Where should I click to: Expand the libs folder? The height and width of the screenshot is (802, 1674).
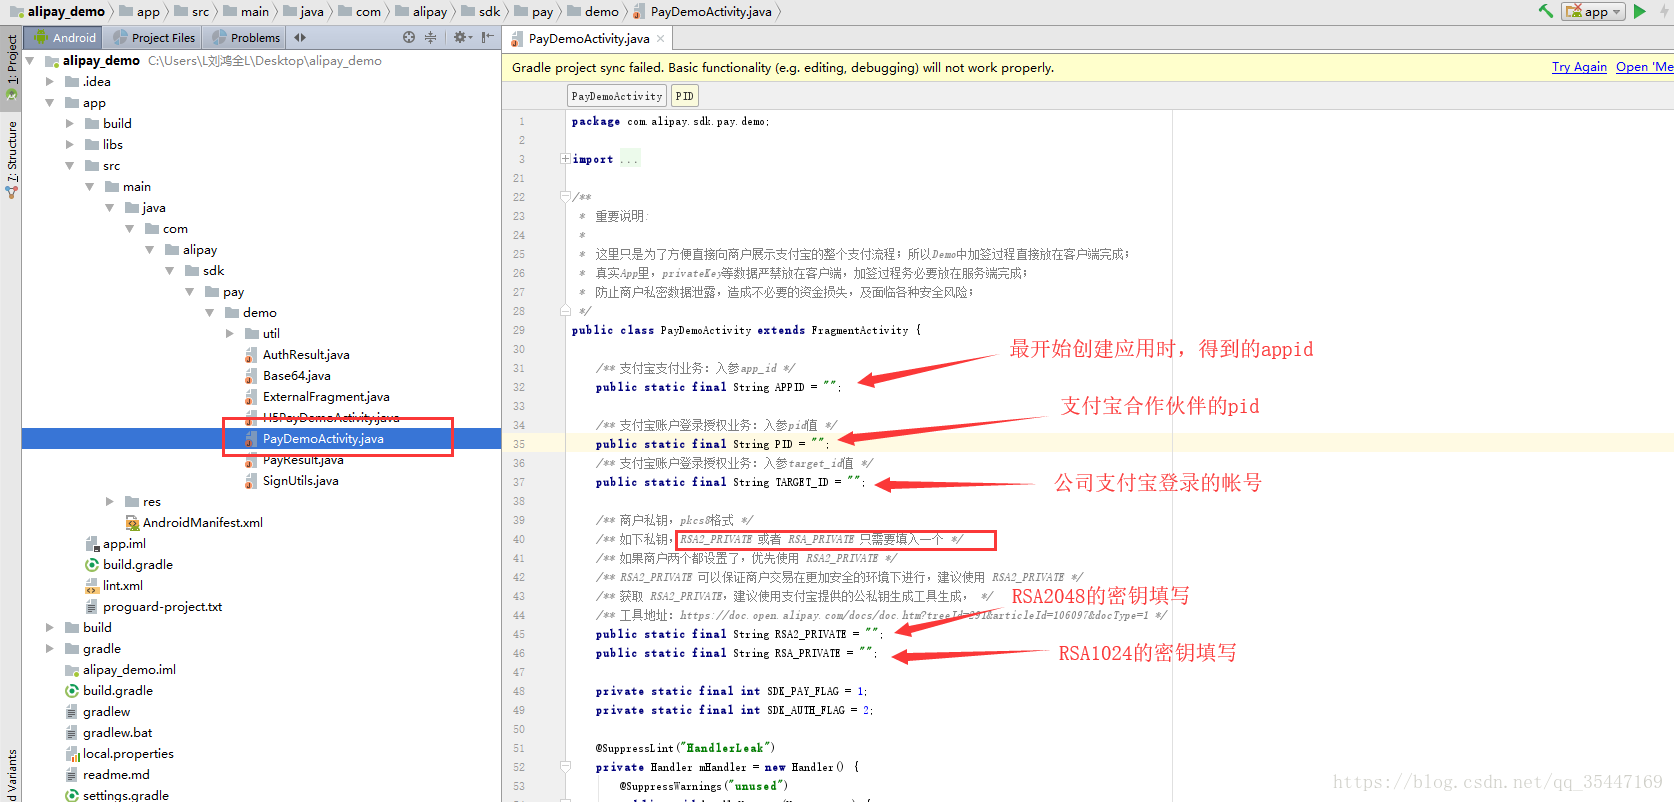(70, 145)
